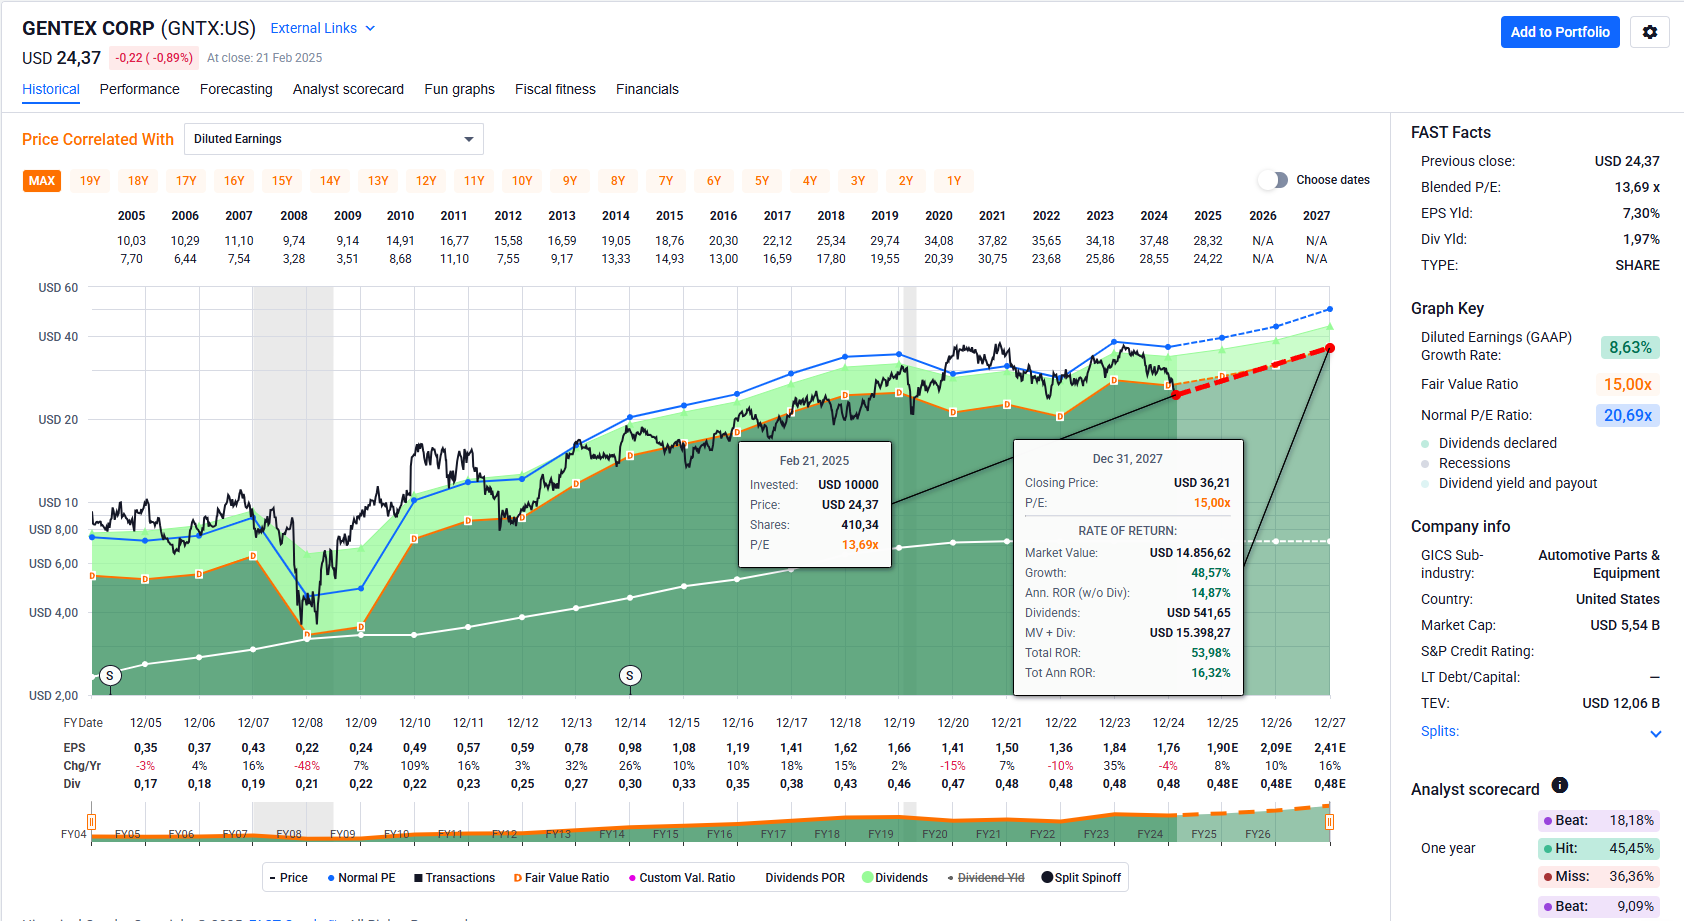Click the red endpoint dot at 12/27

1330,348
